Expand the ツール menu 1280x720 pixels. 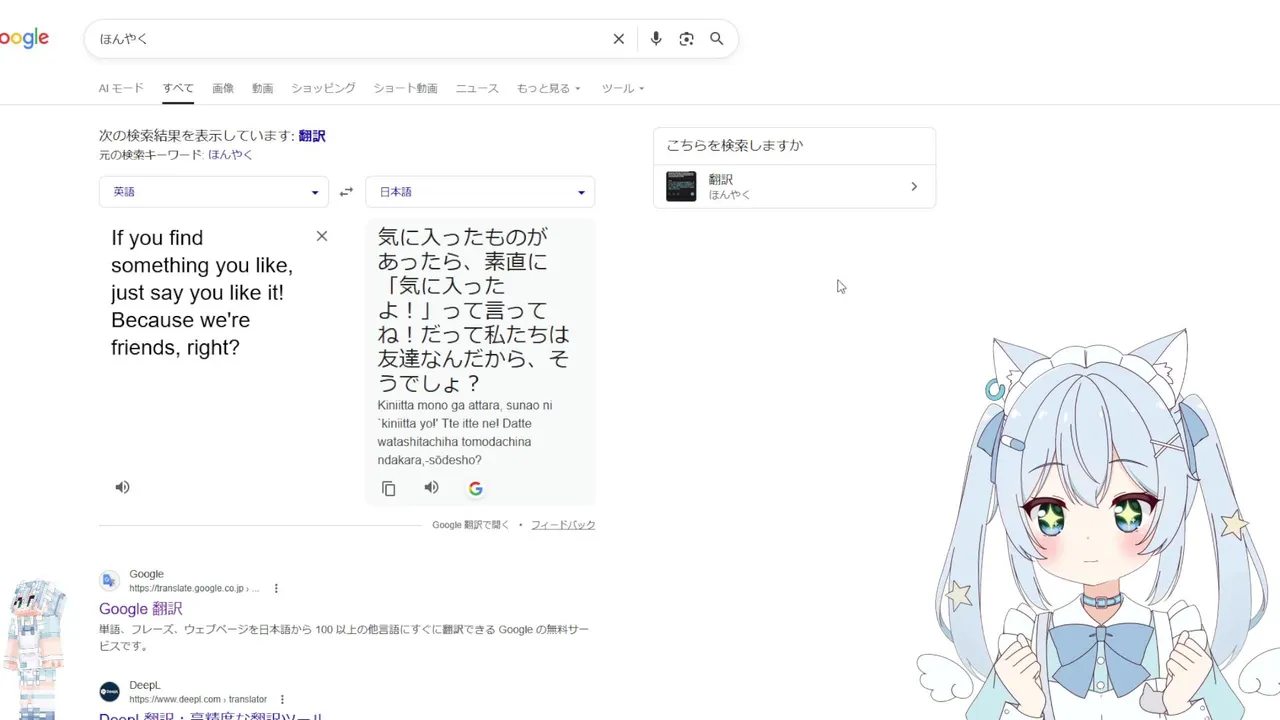click(x=623, y=88)
